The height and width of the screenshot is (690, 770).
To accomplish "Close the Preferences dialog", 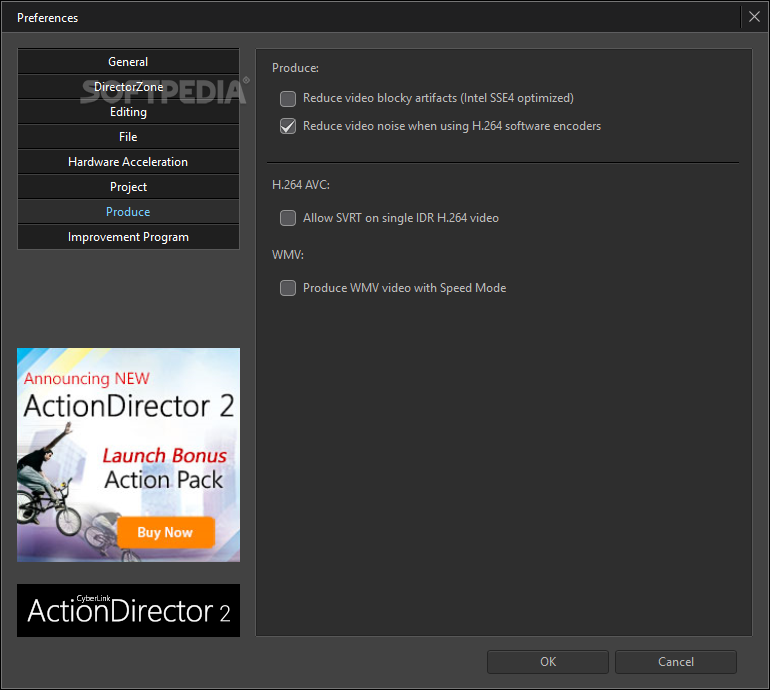I will click(x=754, y=17).
